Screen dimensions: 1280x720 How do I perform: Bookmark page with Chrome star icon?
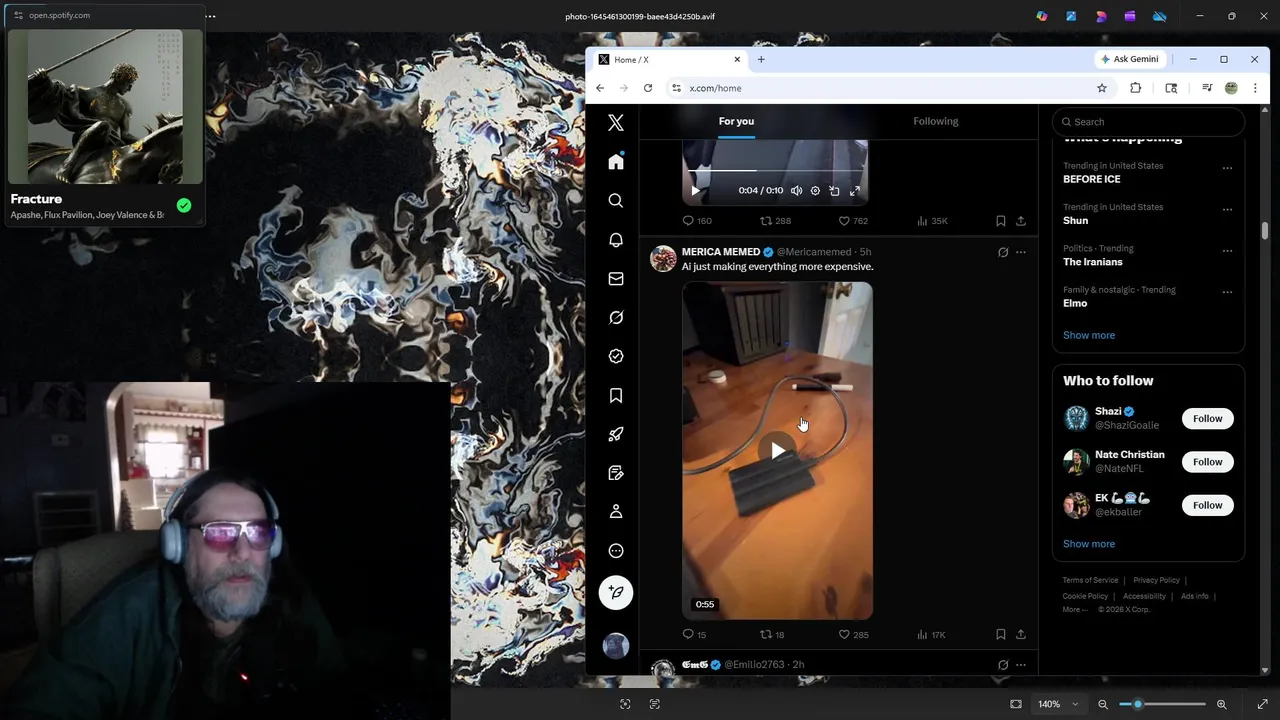pyautogui.click(x=1102, y=88)
